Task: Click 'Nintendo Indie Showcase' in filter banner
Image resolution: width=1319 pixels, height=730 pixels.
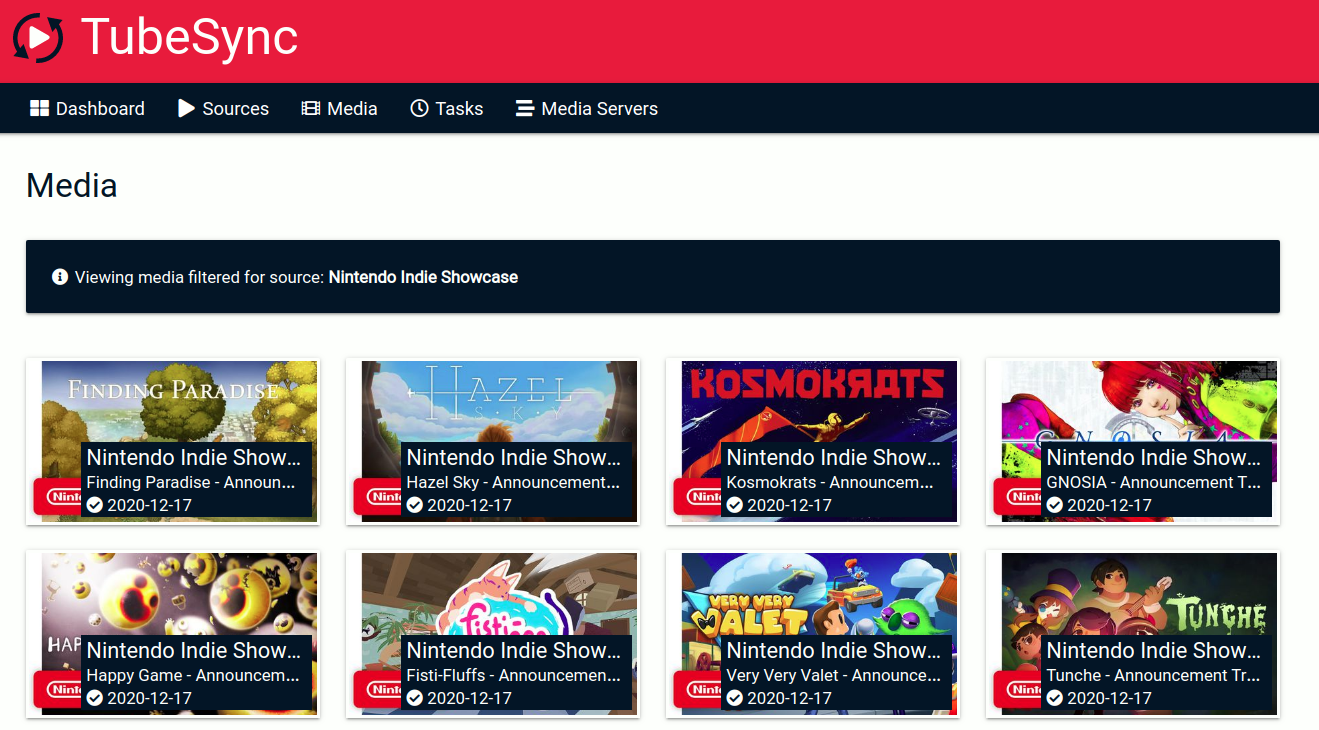Action: [x=423, y=277]
